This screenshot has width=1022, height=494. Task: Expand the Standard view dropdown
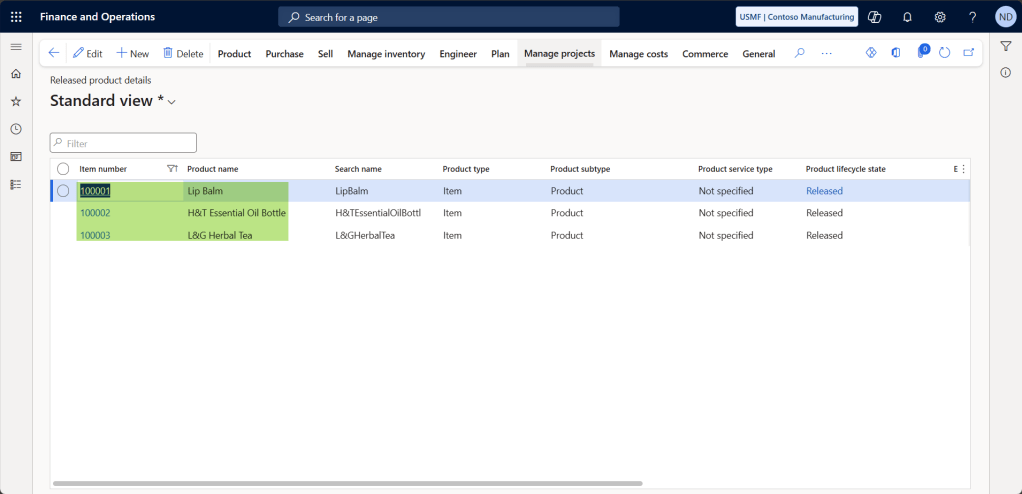tap(171, 102)
